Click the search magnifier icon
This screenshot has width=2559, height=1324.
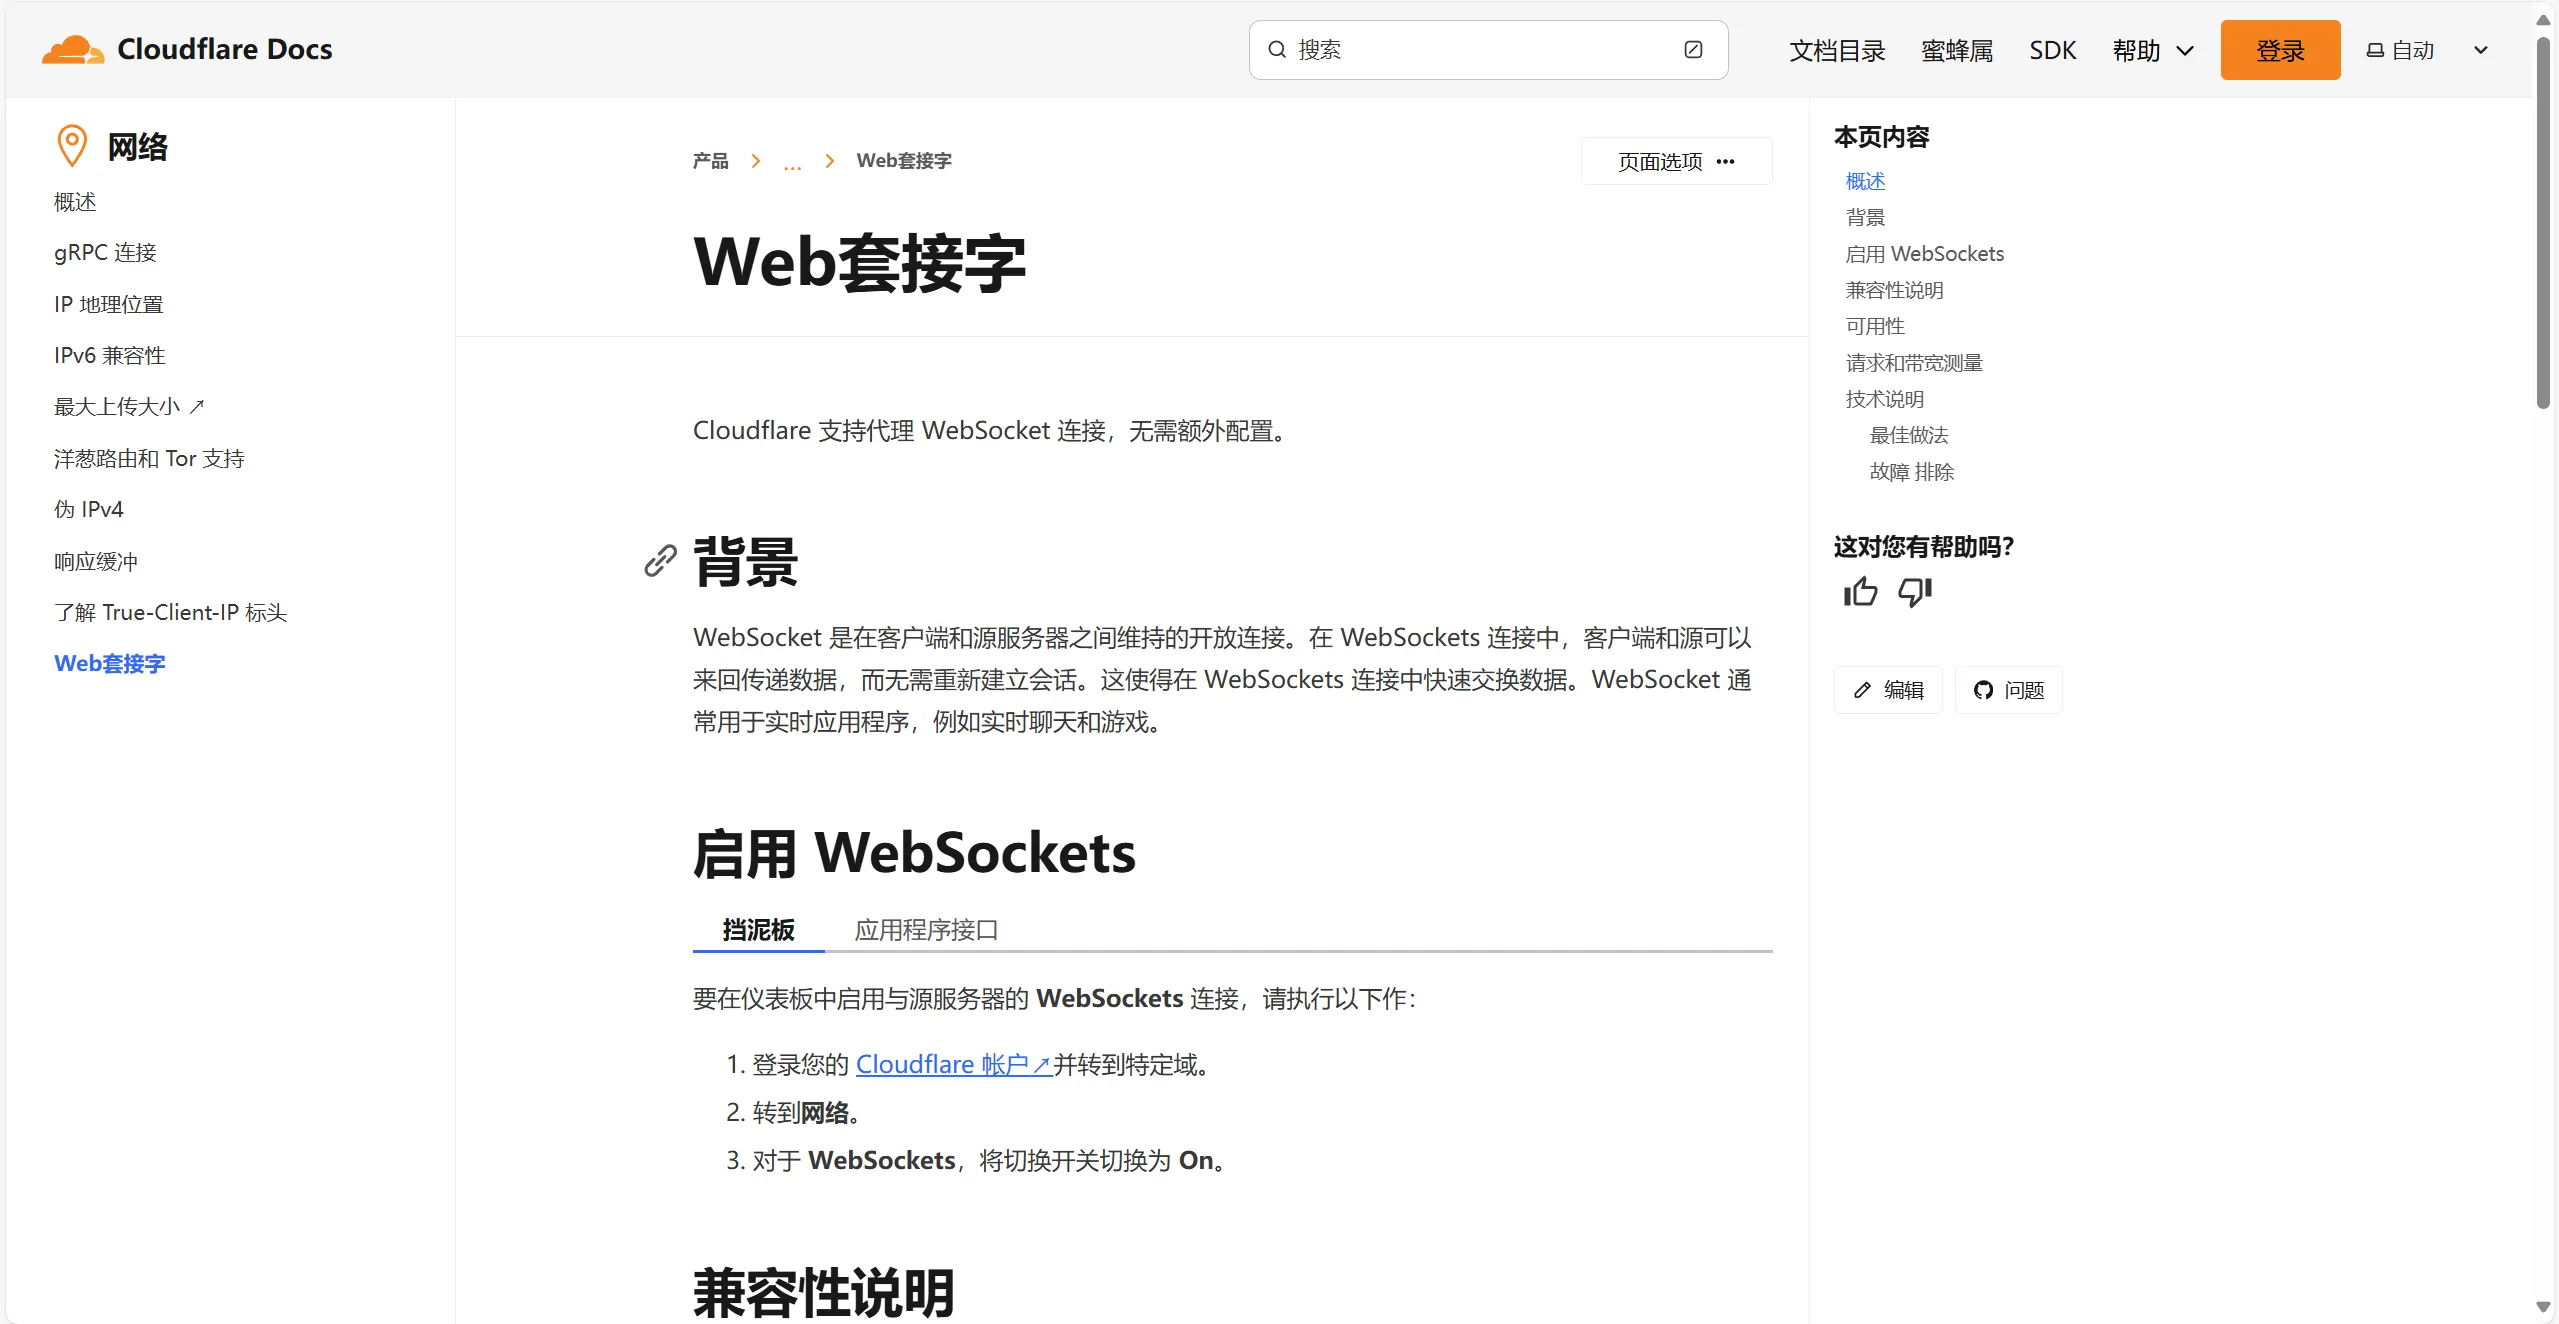[x=1276, y=49]
